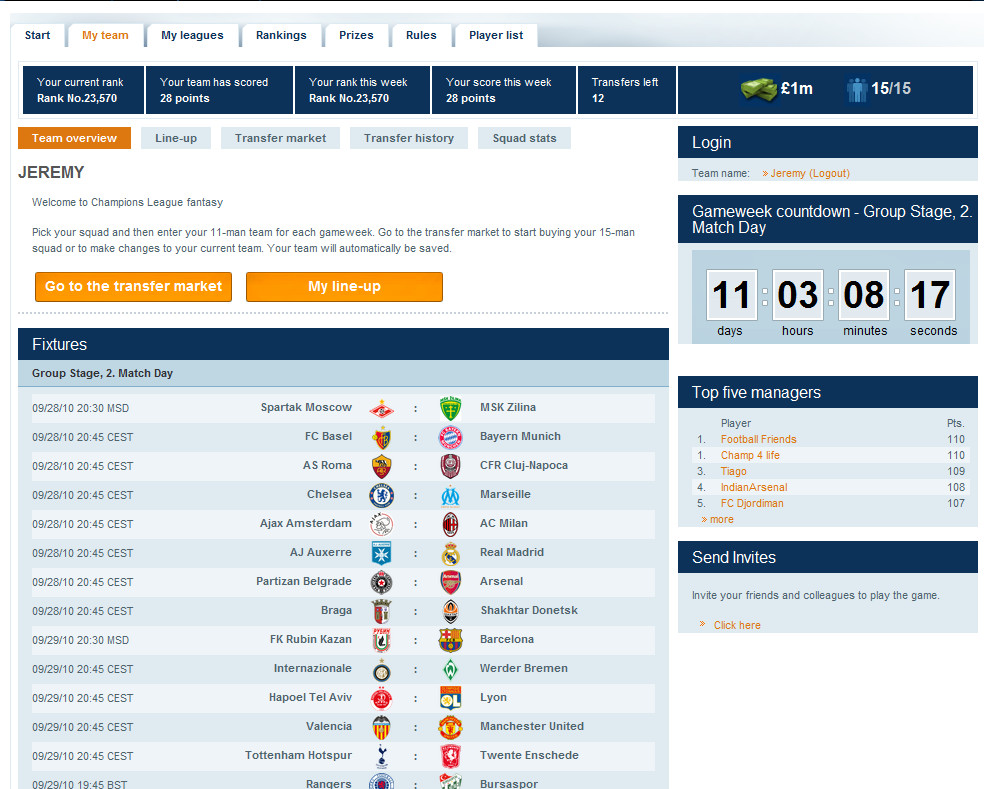Click the Marseille club crest

[x=451, y=495]
